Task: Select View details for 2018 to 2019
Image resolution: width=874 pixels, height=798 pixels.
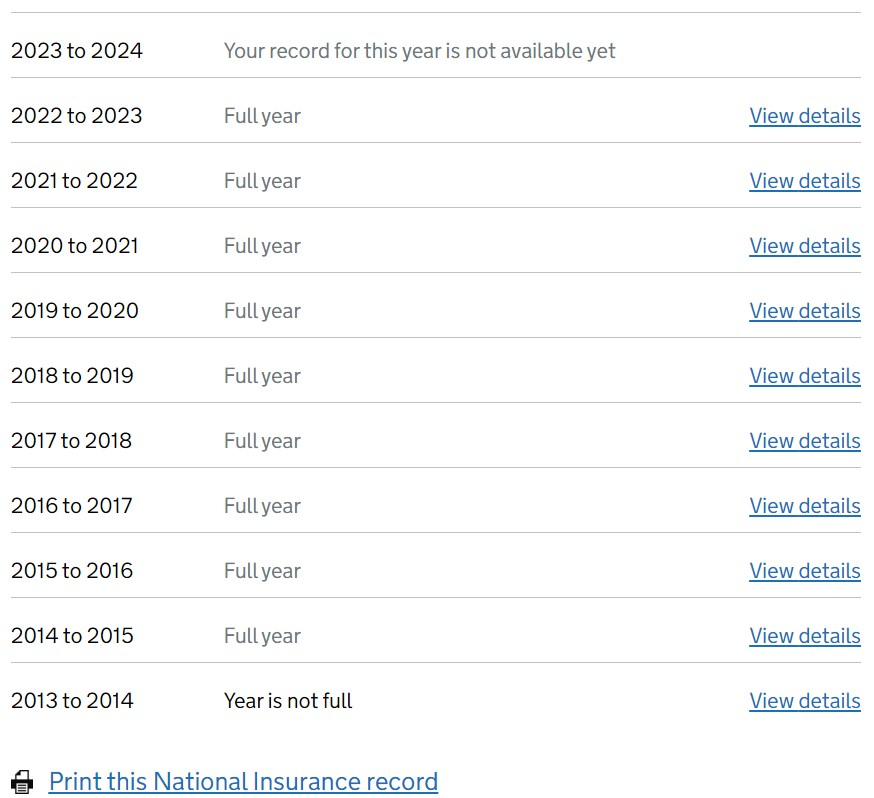Action: click(x=804, y=376)
